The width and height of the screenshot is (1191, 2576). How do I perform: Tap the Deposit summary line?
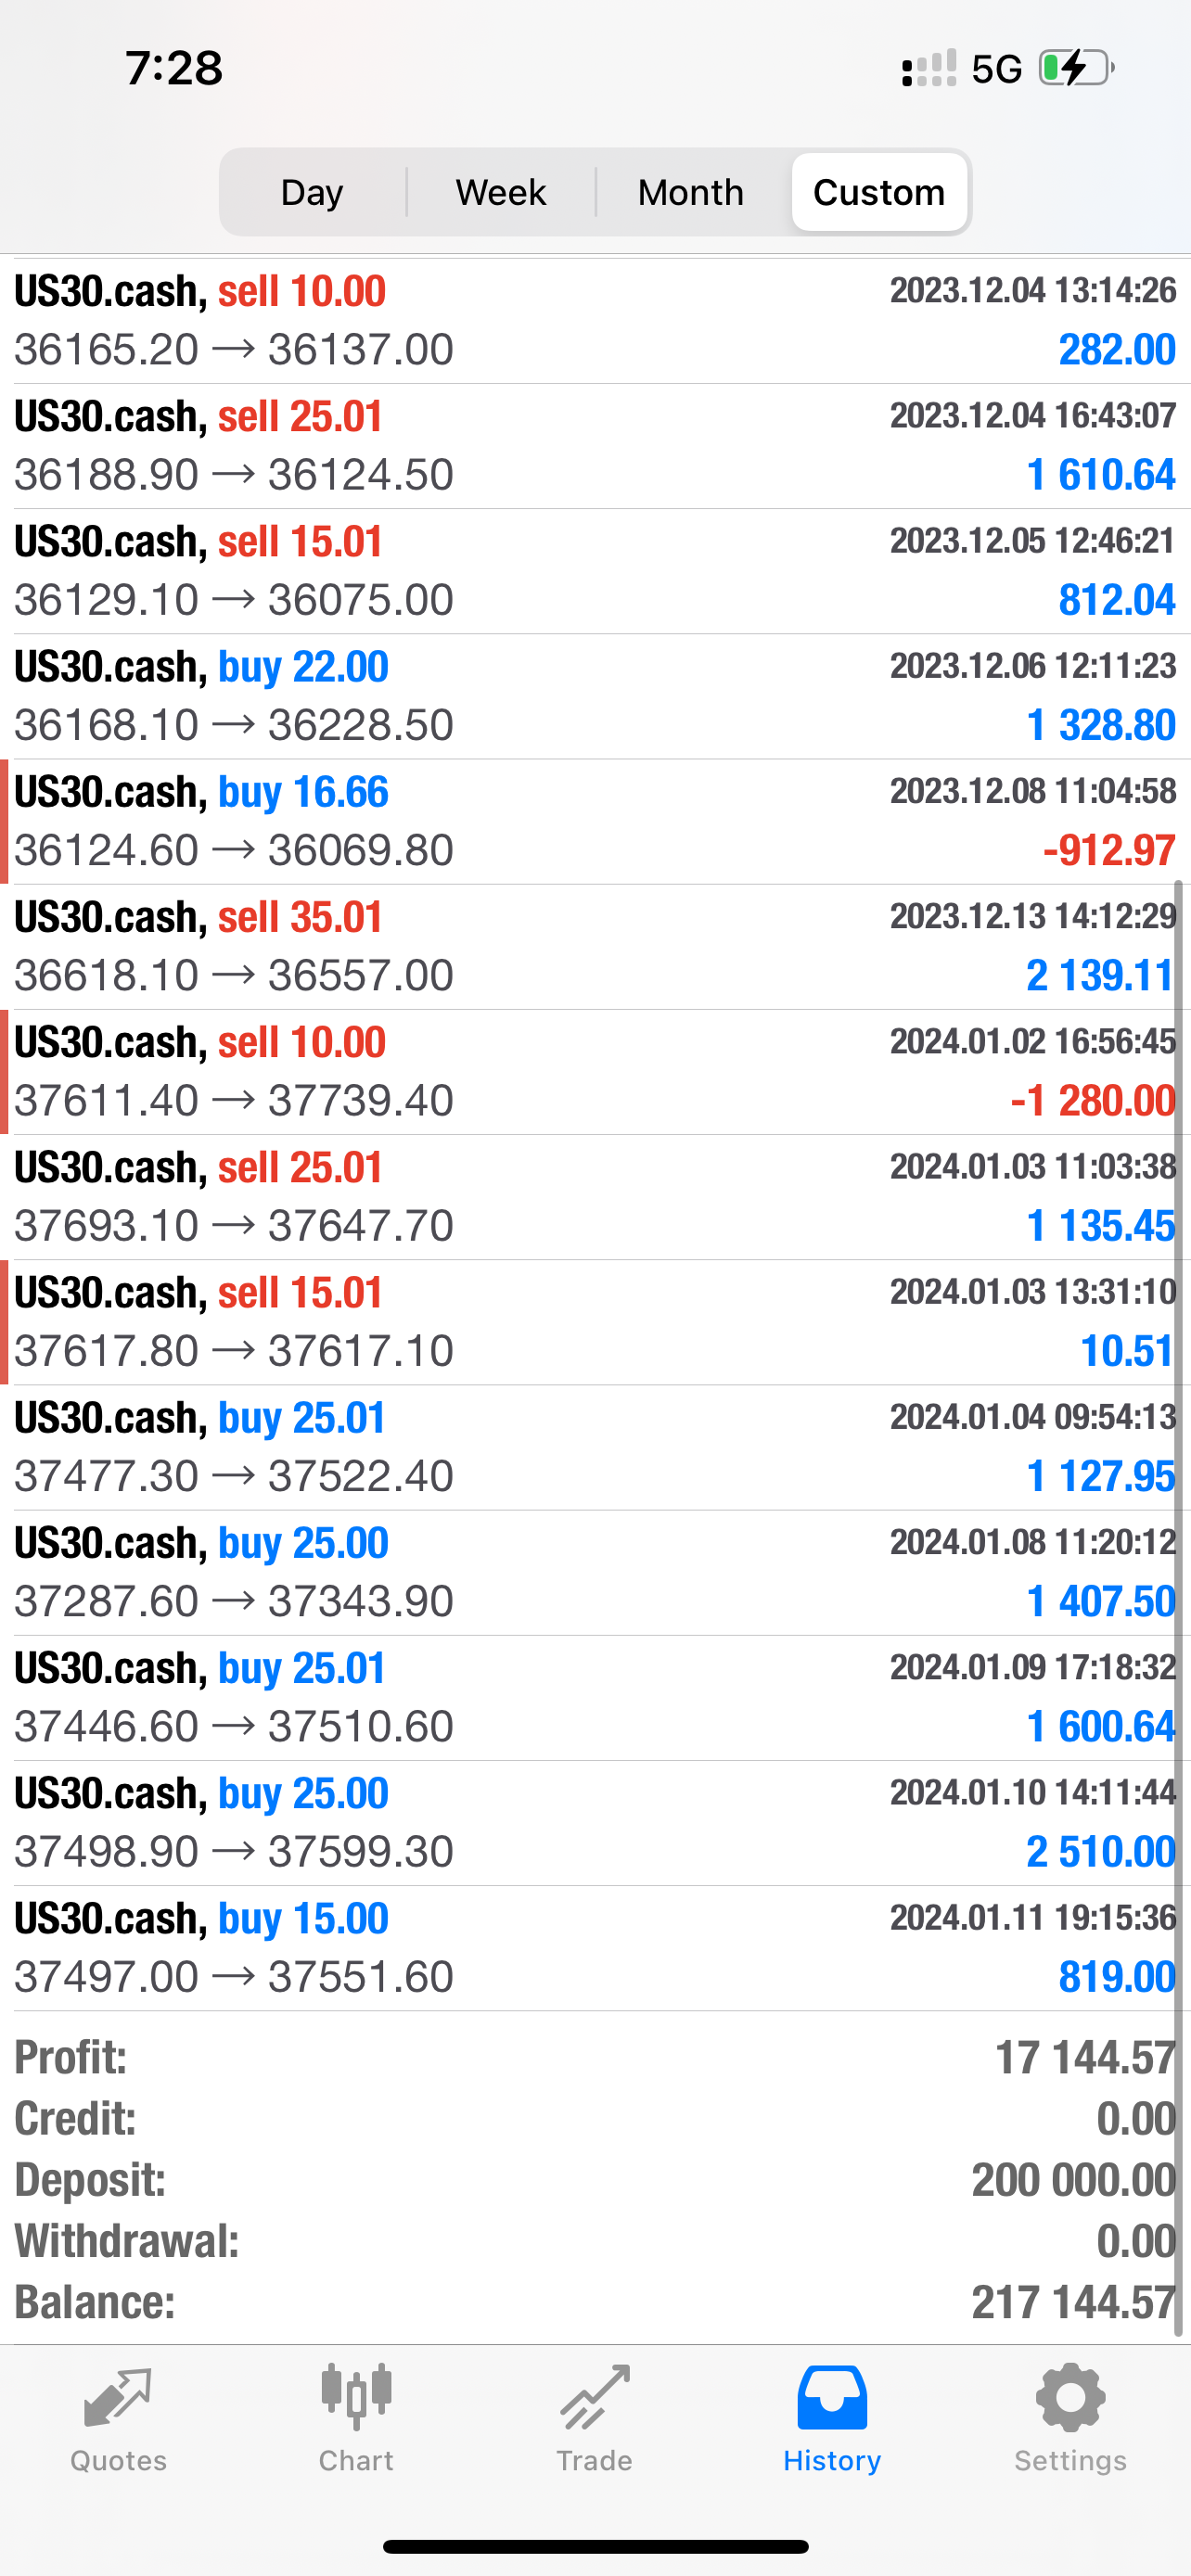coord(595,2180)
